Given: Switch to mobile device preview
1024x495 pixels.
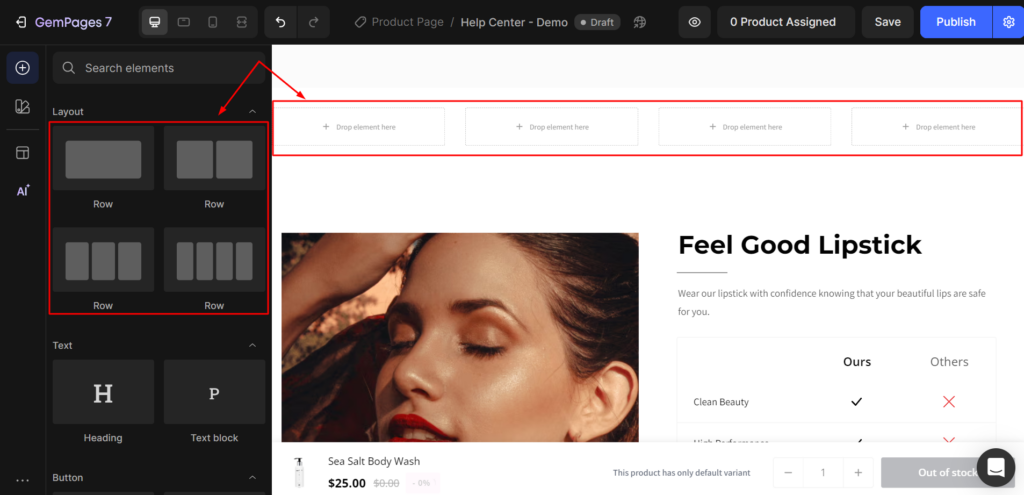Looking at the screenshot, I should (213, 22).
